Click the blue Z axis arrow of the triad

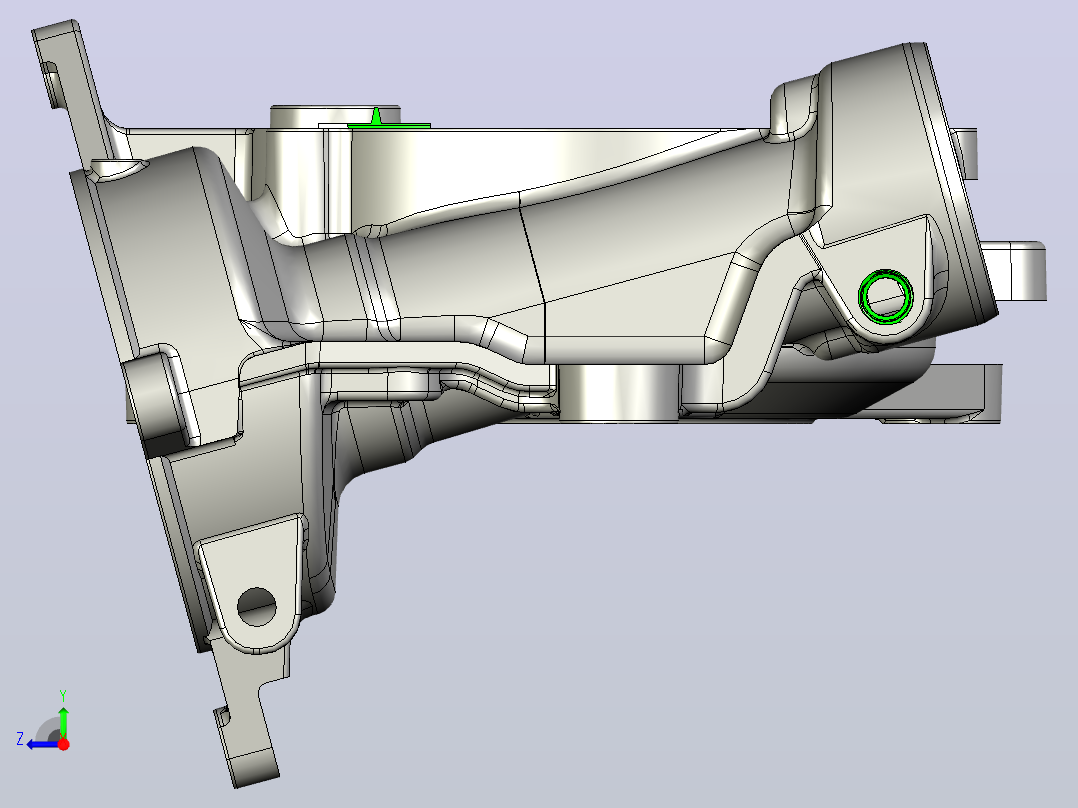click(x=41, y=744)
